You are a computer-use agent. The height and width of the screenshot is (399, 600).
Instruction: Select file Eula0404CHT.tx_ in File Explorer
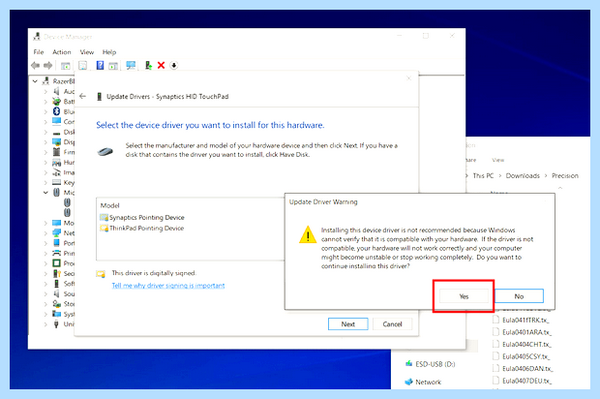coord(522,344)
